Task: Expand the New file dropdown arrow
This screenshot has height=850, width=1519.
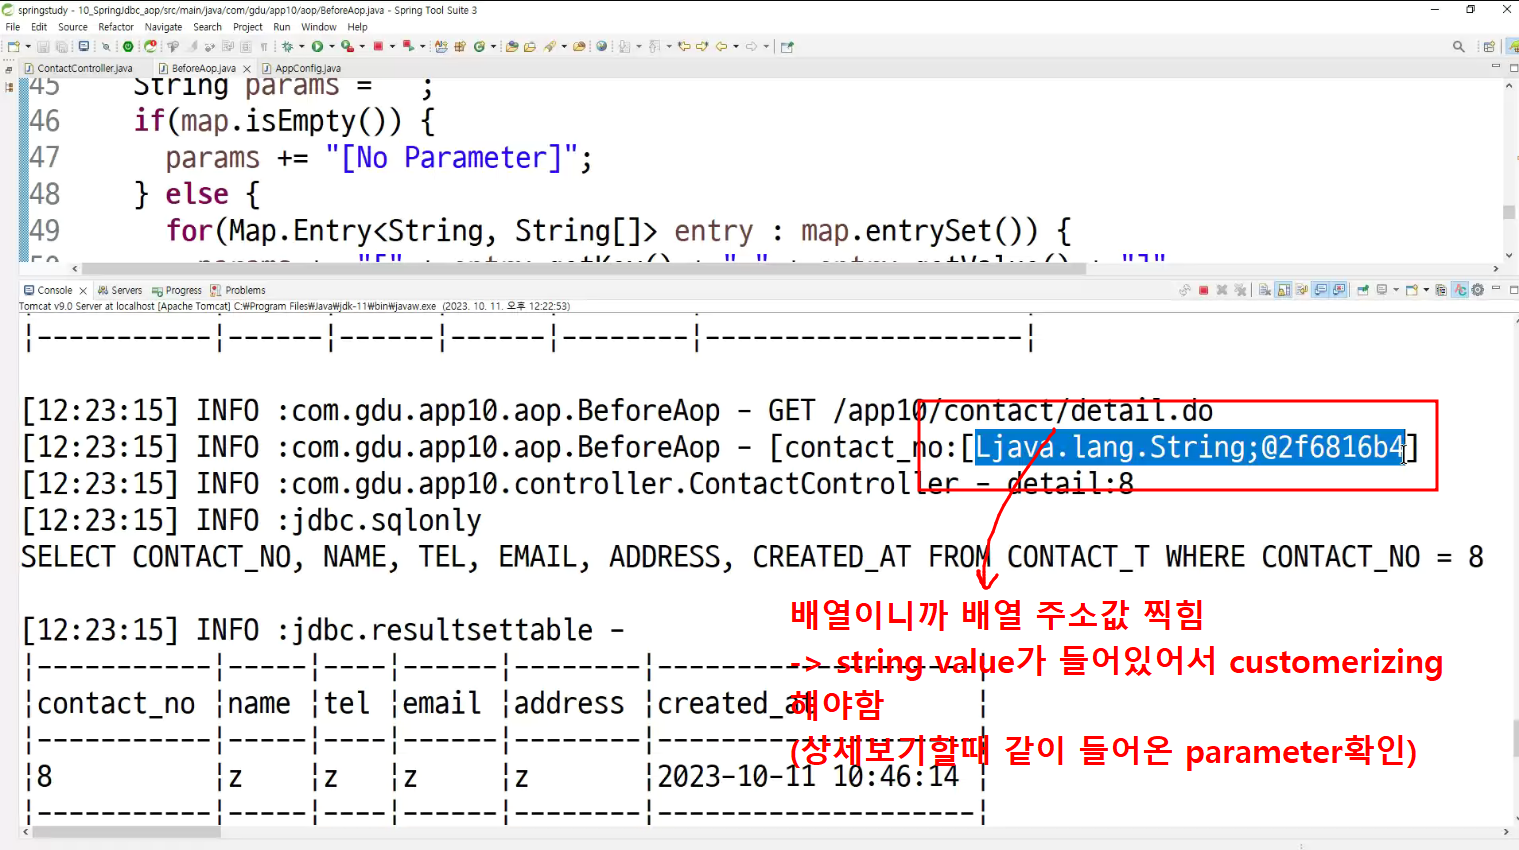Action: (x=28, y=46)
